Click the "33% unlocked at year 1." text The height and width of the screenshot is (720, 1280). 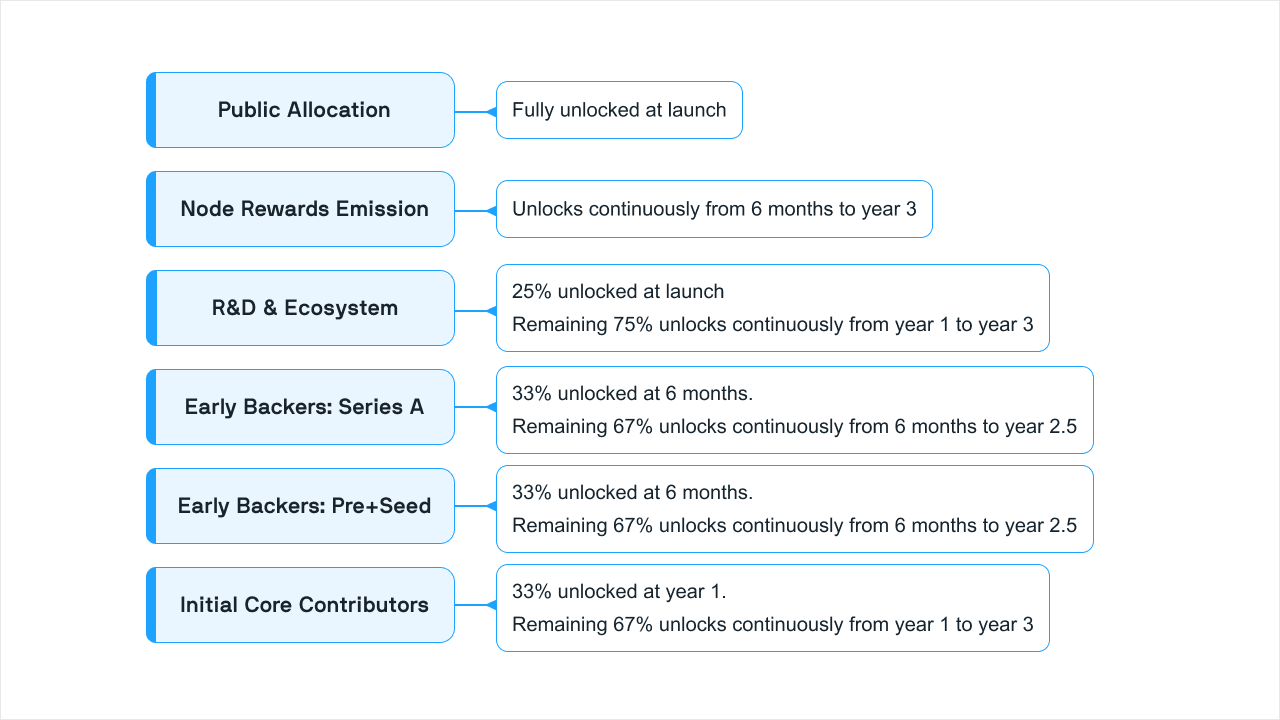(x=619, y=592)
